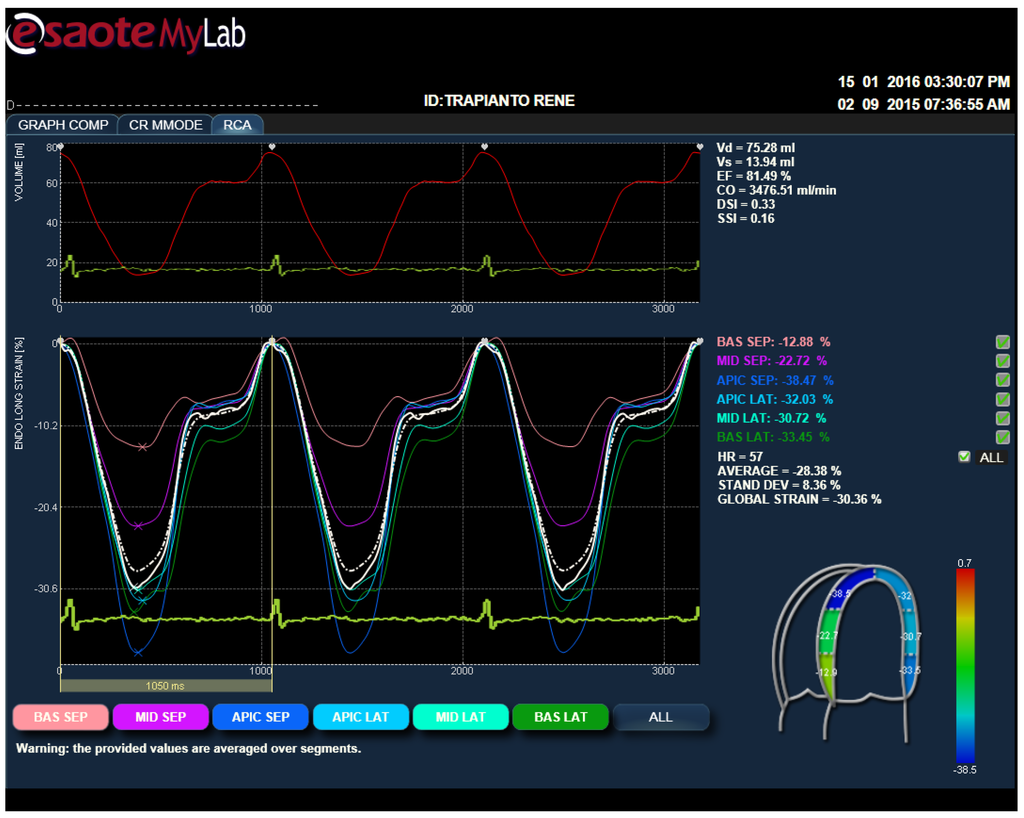The width and height of the screenshot is (1024, 818).
Task: Click the strain color scale bar
Action: pyautogui.click(x=965, y=665)
